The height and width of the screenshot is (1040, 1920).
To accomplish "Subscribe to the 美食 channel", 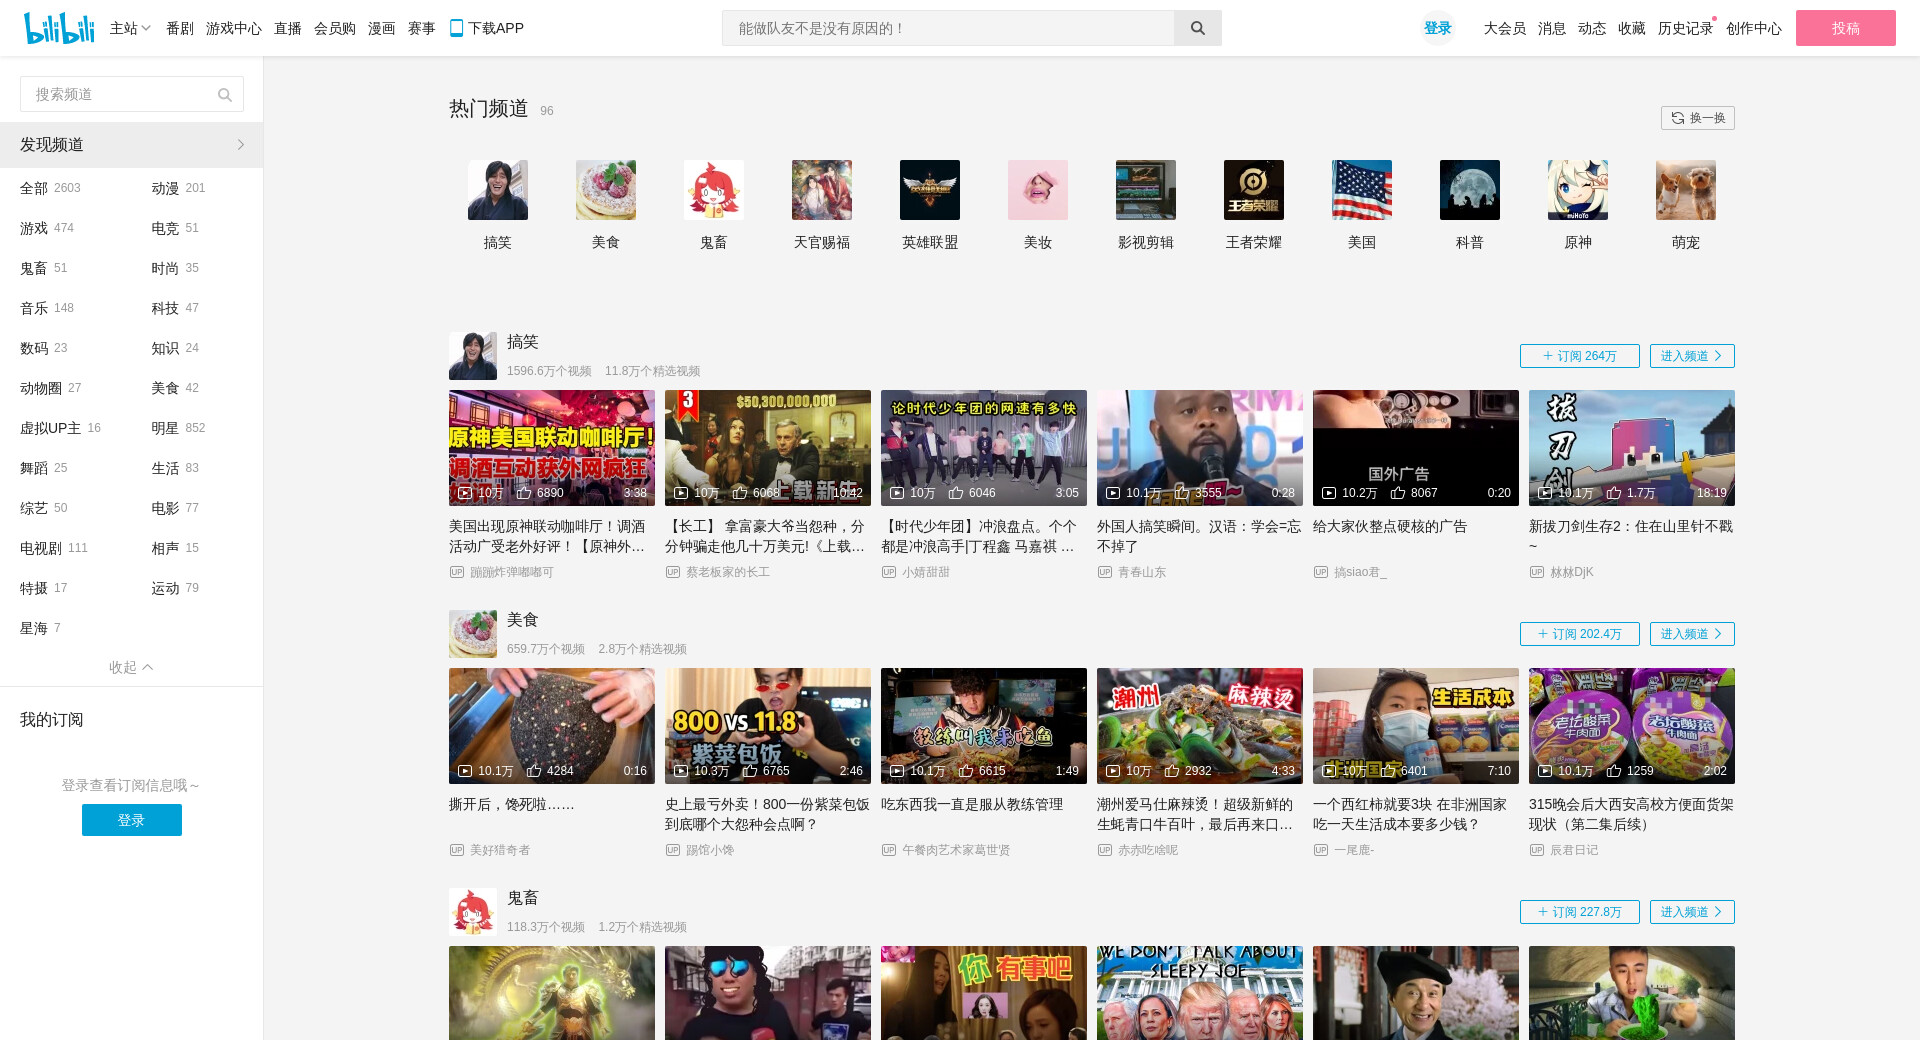I will click(x=1579, y=634).
